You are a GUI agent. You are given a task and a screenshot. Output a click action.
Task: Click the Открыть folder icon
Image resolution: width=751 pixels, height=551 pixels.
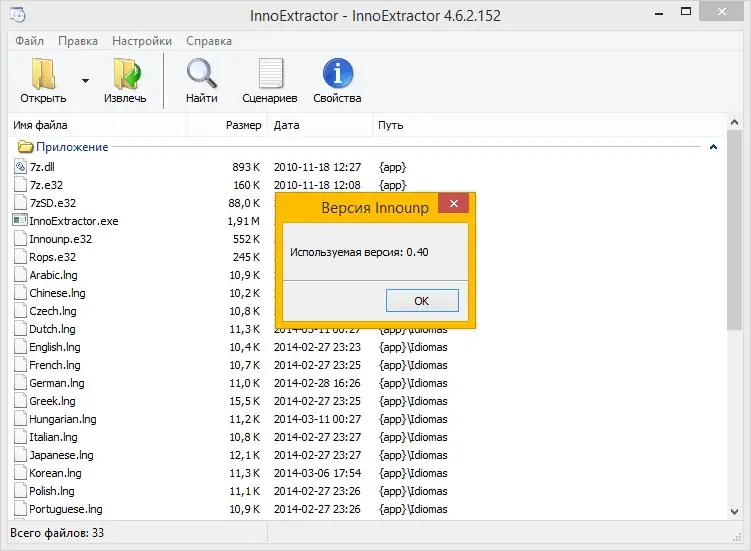point(44,74)
